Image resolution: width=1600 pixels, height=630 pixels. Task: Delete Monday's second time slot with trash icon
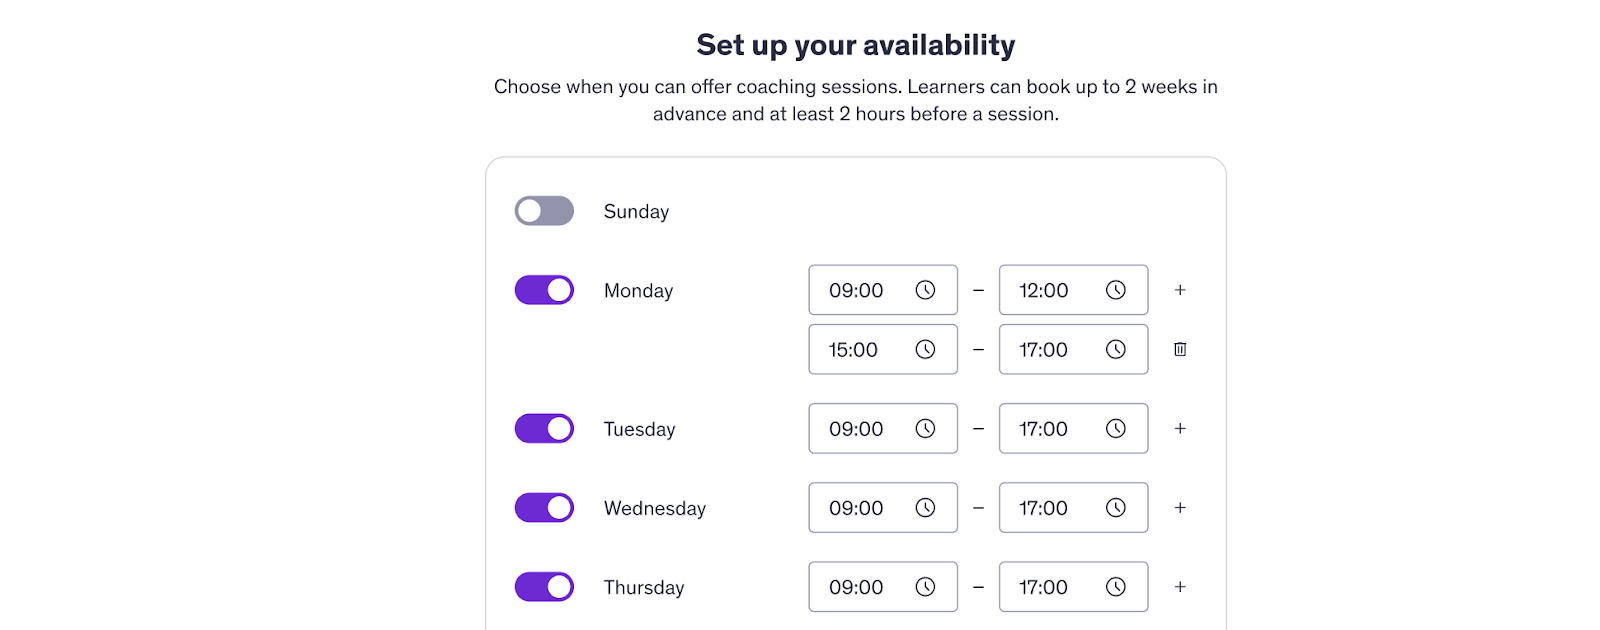pos(1180,349)
